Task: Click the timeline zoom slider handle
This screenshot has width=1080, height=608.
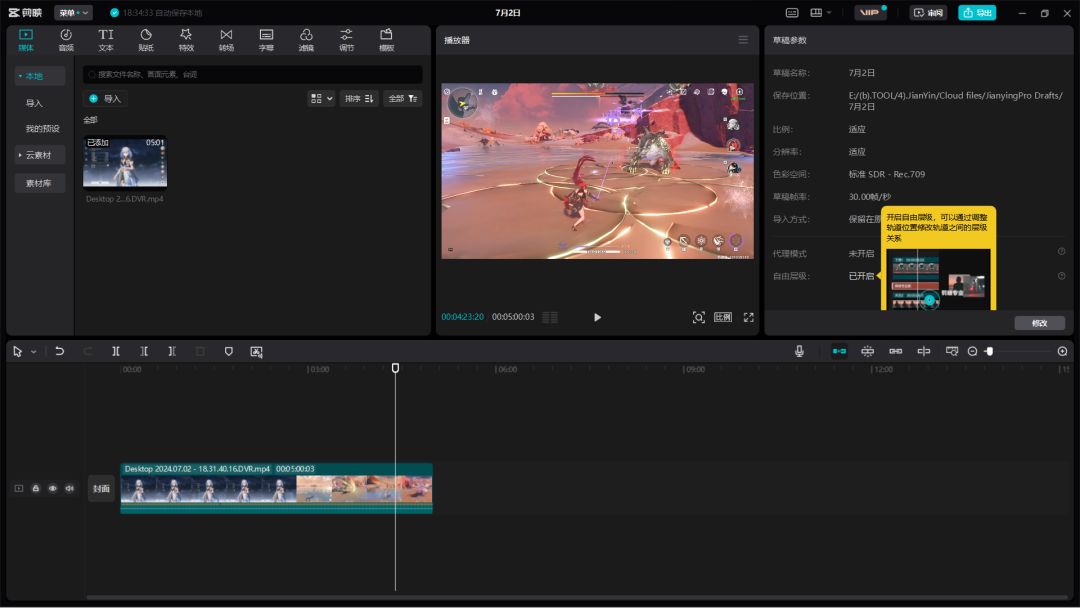Action: [x=989, y=351]
